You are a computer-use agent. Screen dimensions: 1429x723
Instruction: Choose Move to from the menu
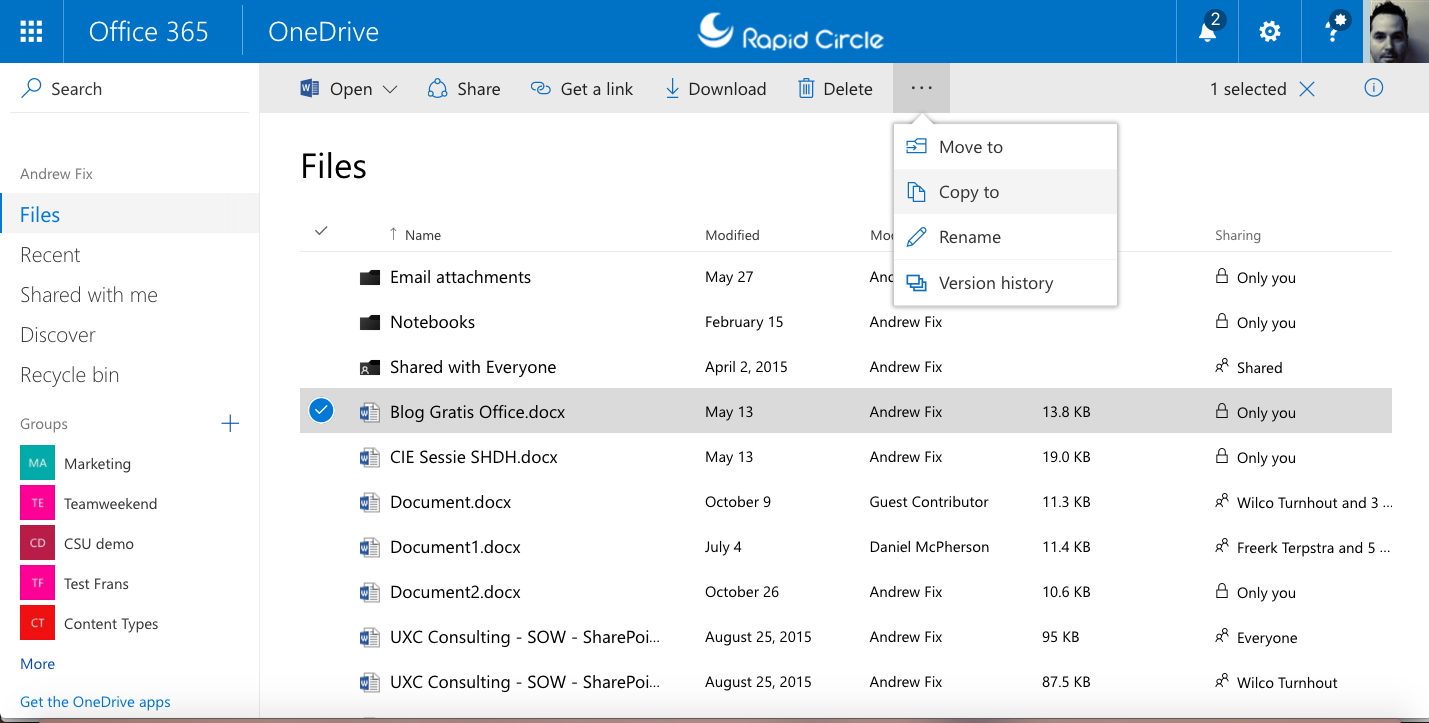pyautogui.click(x=1005, y=147)
